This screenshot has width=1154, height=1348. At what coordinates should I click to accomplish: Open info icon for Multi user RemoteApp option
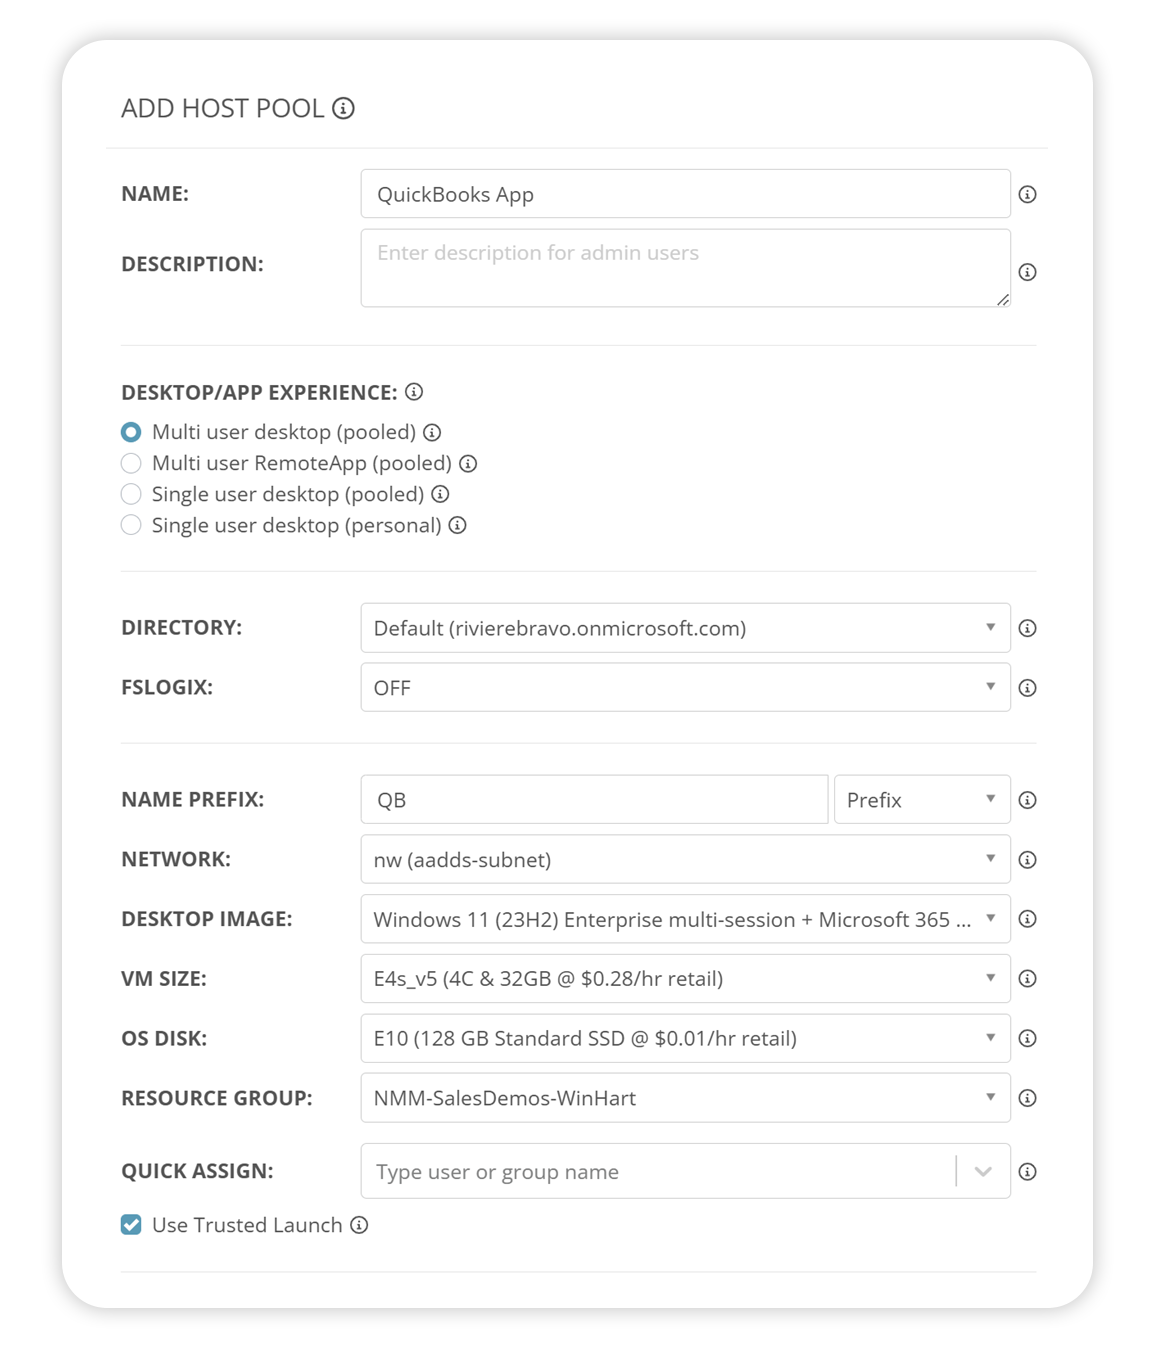point(468,464)
